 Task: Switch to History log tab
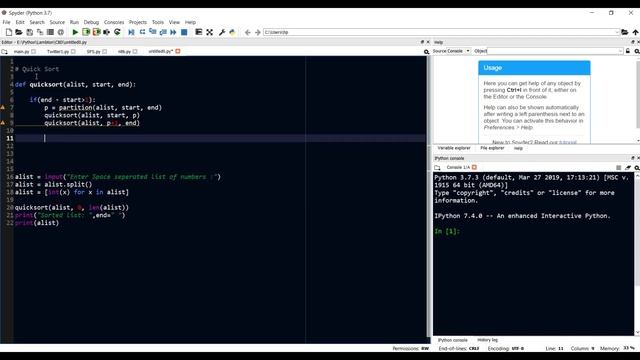[487, 340]
